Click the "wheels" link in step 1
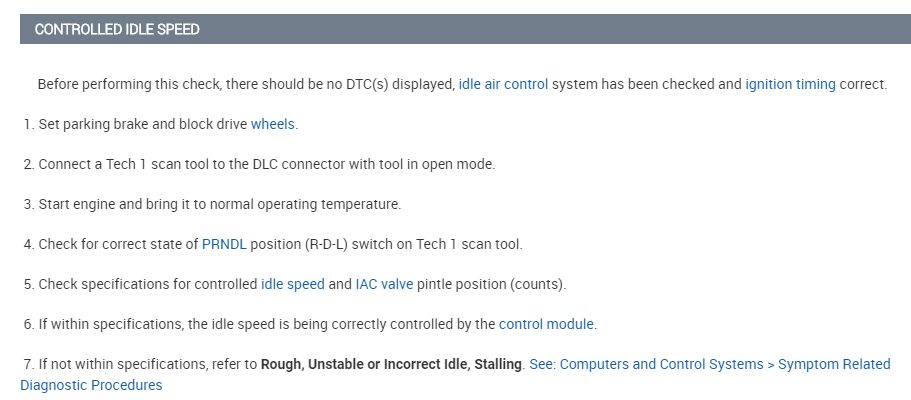Screen dimensions: 911x400 tap(273, 124)
